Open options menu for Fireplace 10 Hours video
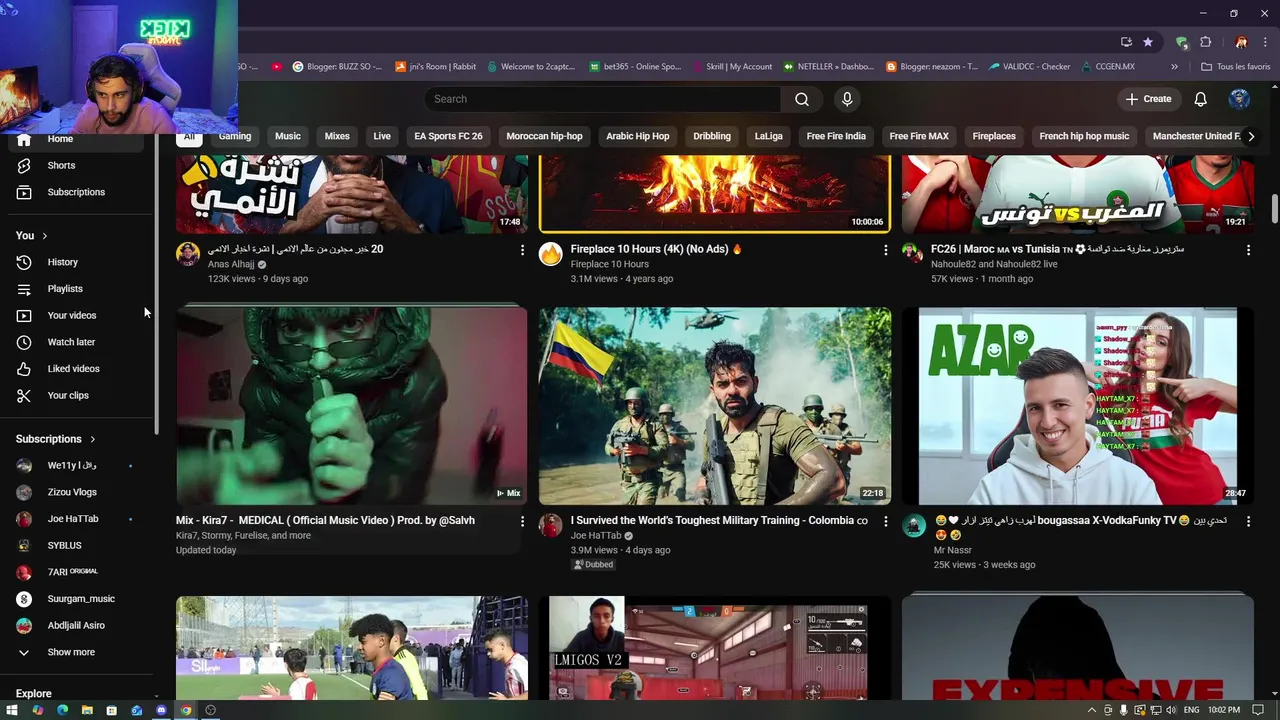This screenshot has width=1280, height=720. click(885, 250)
